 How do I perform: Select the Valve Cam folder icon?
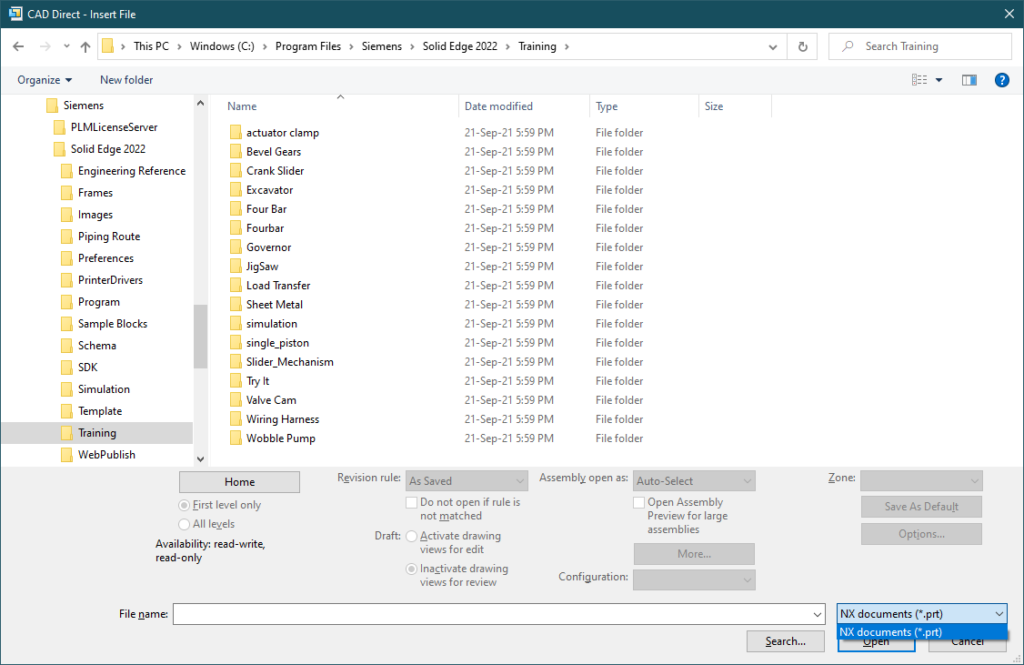click(x=236, y=400)
